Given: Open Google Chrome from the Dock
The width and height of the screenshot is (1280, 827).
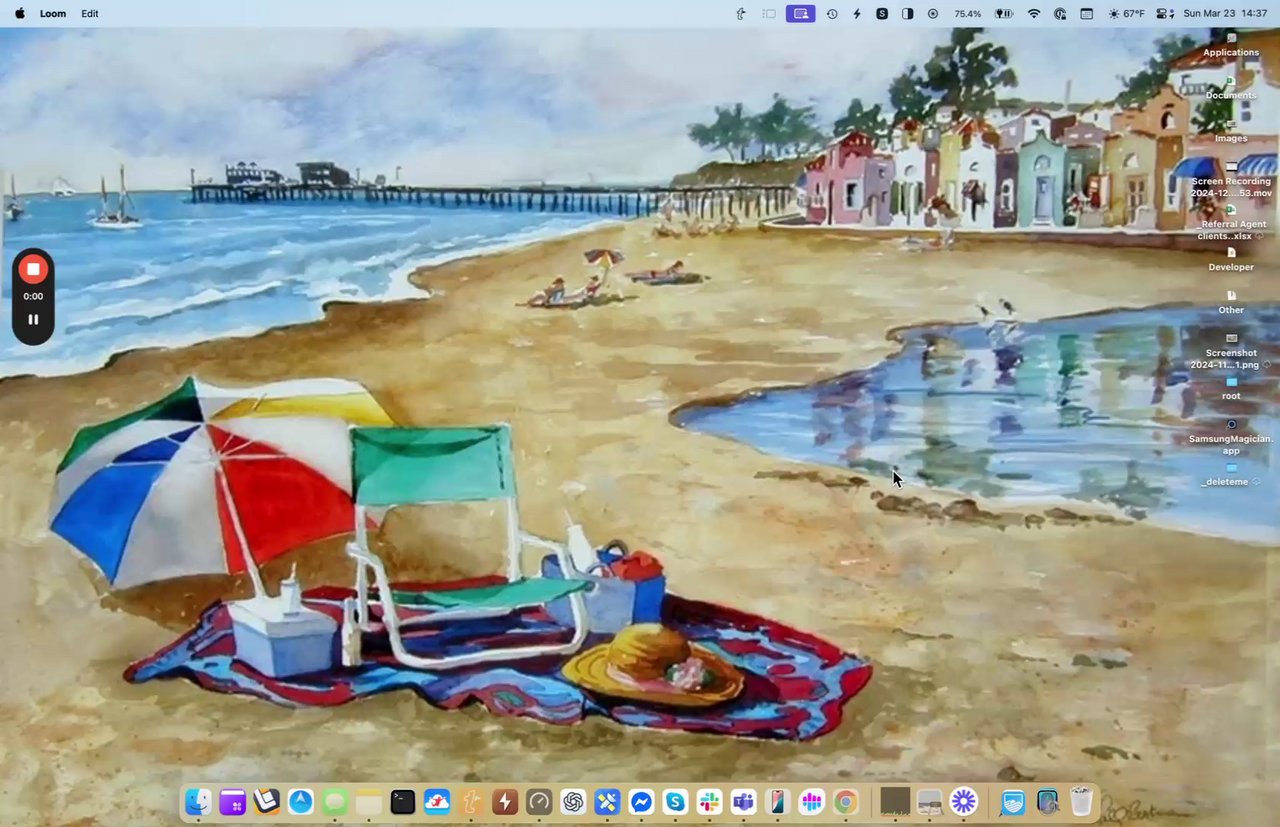Looking at the screenshot, I should [845, 802].
